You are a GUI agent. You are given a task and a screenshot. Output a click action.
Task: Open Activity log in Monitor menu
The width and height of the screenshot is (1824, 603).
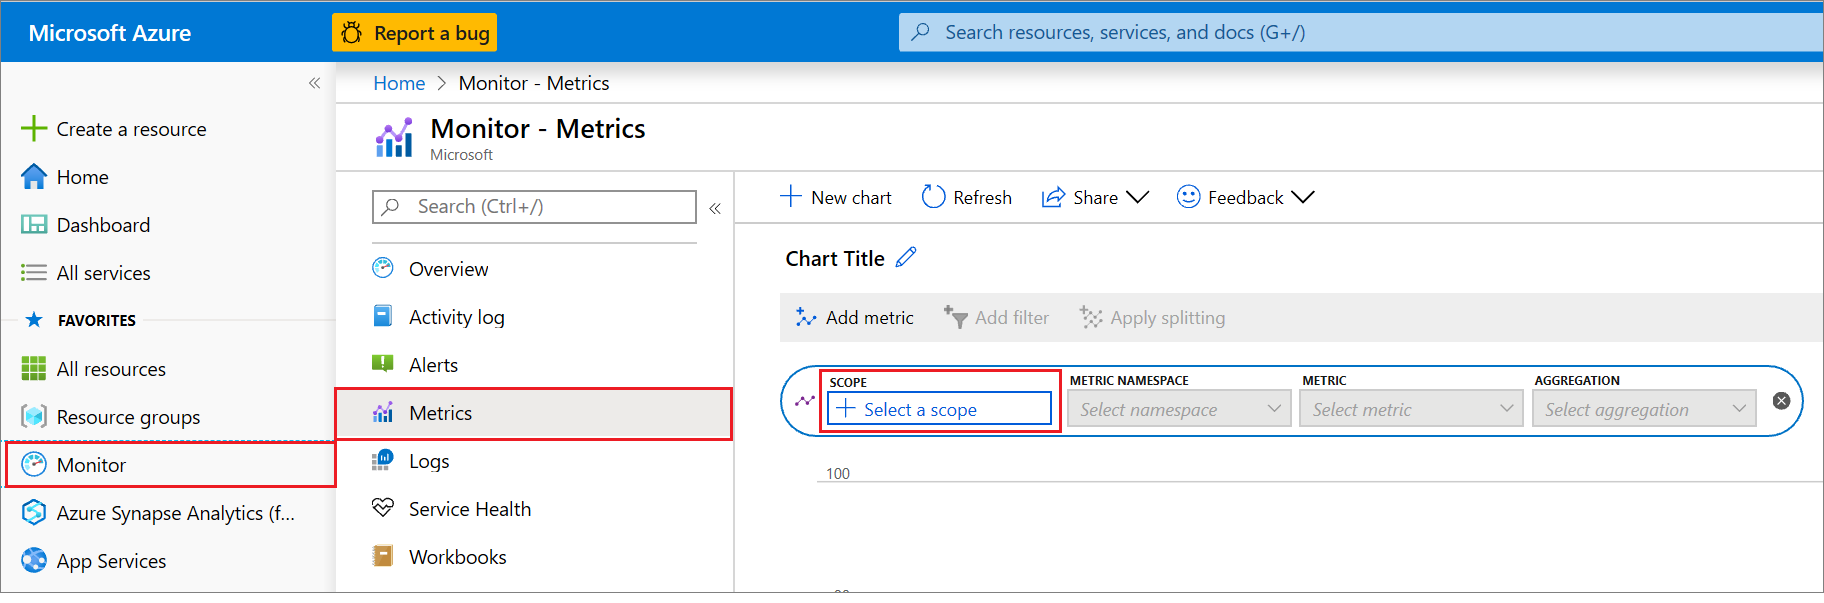(x=456, y=317)
